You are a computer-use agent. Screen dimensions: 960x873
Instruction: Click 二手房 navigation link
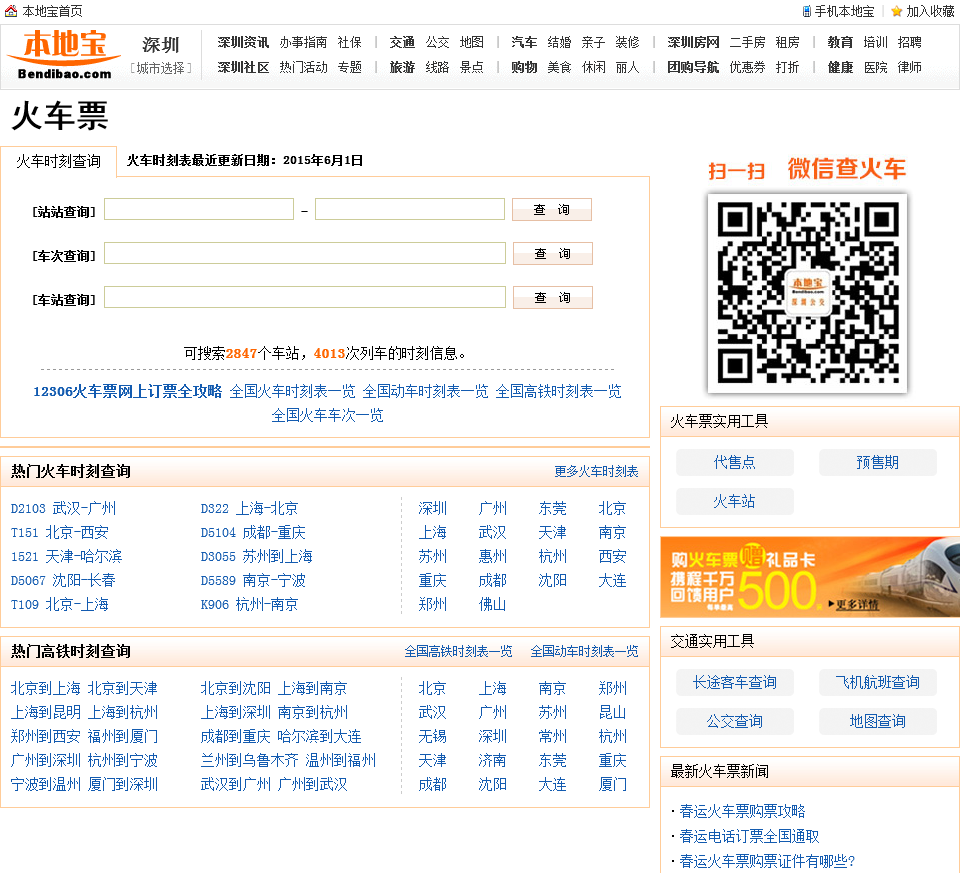point(747,42)
